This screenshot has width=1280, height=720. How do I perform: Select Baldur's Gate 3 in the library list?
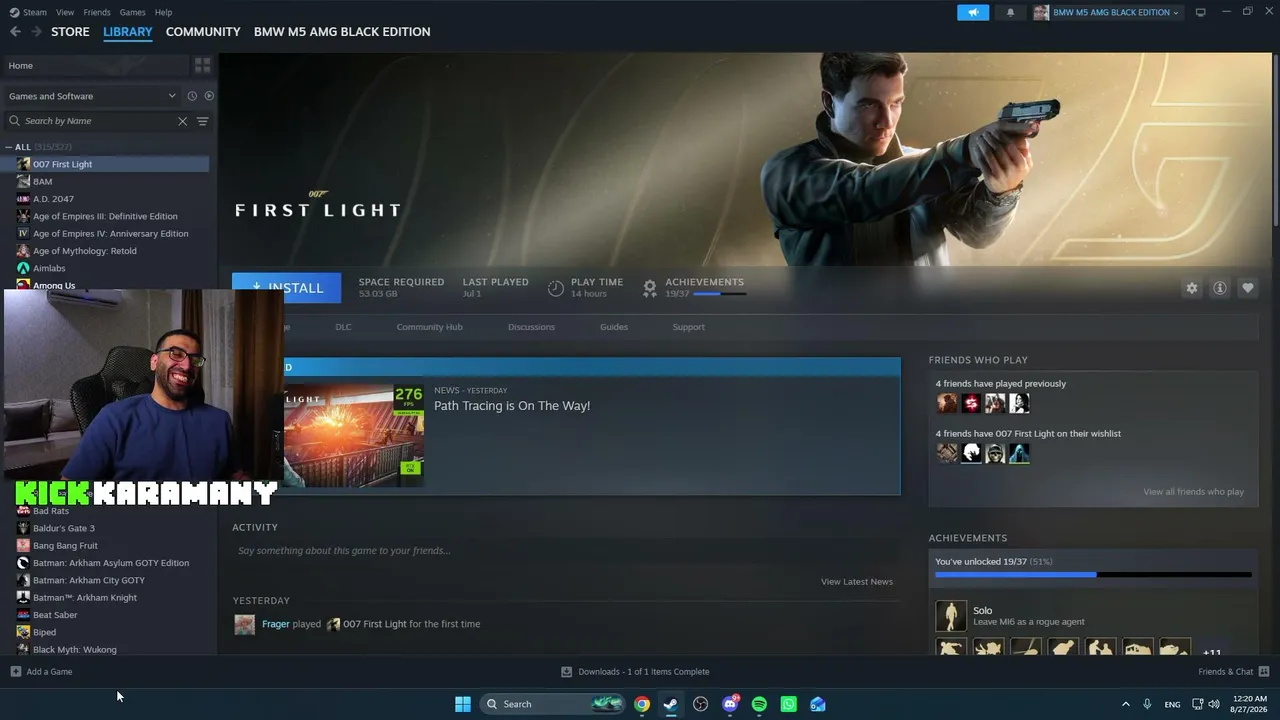click(64, 528)
